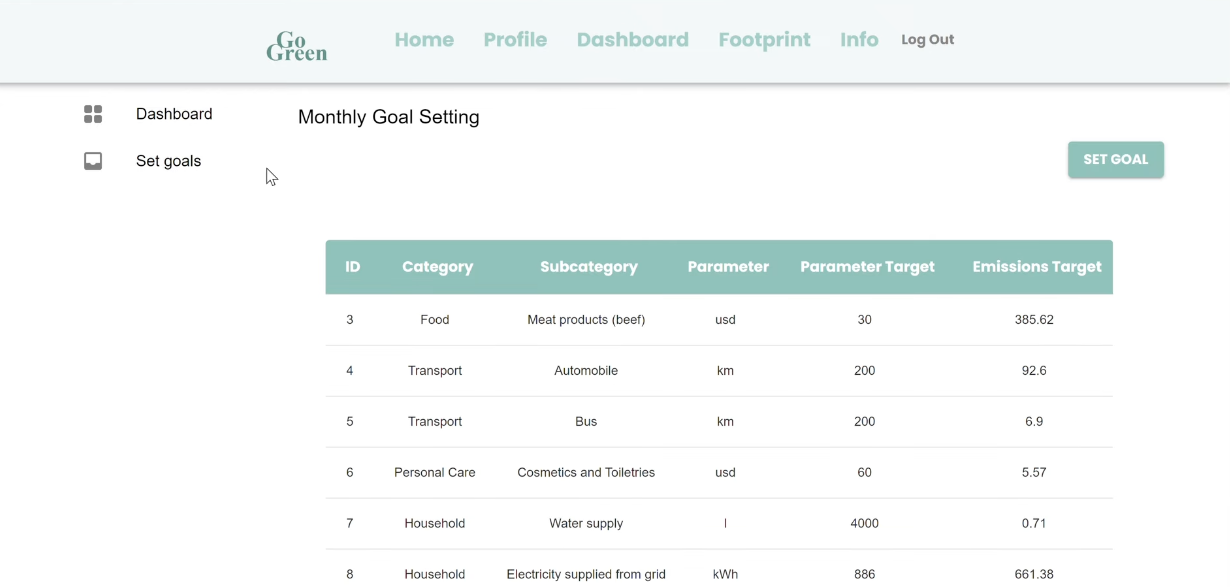Click the Parameter Target column header

click(867, 267)
